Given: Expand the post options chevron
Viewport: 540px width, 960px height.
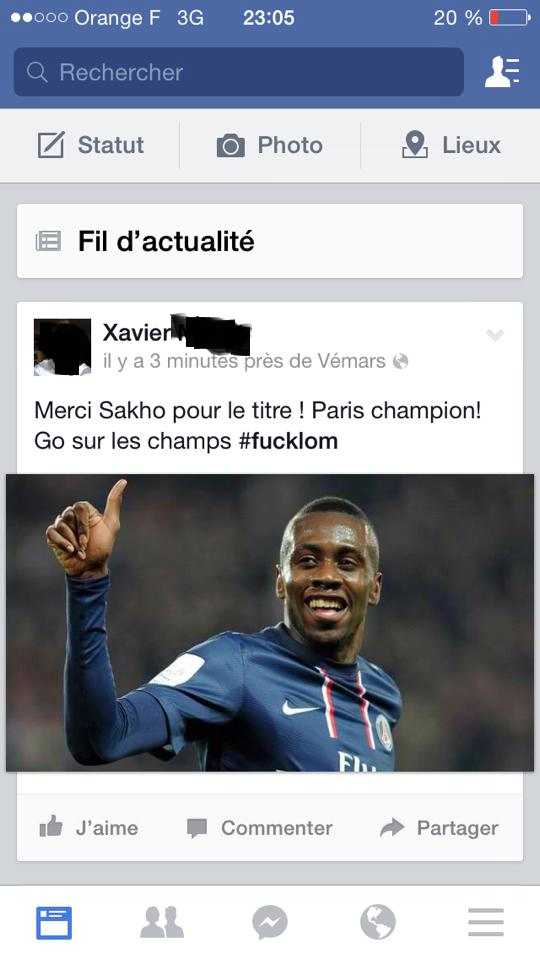Looking at the screenshot, I should pyautogui.click(x=495, y=335).
